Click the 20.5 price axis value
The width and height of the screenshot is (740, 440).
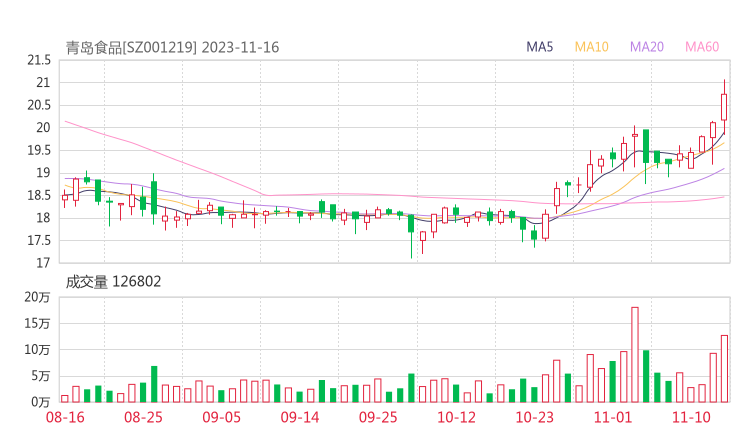click(39, 105)
